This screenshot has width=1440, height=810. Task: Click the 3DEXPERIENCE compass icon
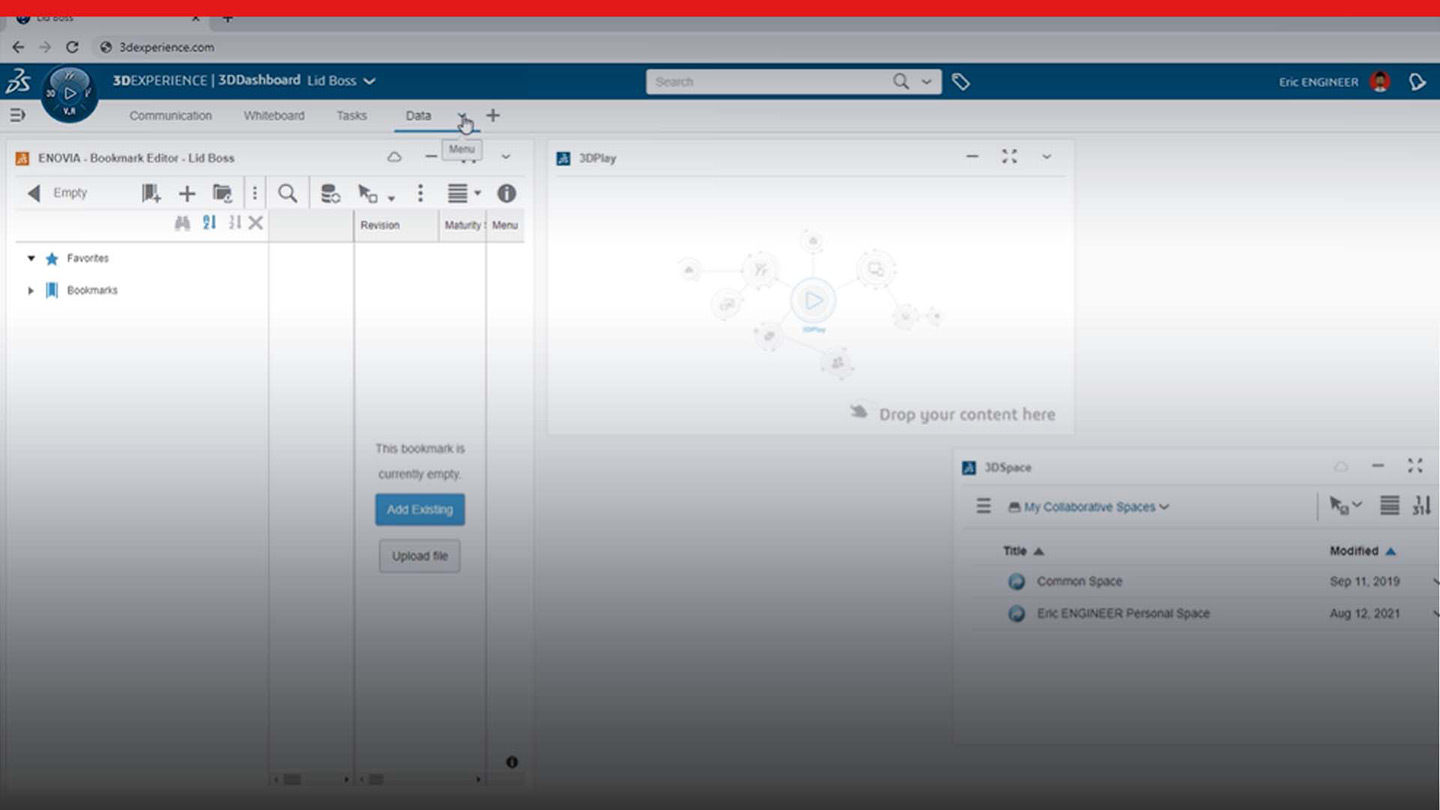pyautogui.click(x=69, y=94)
